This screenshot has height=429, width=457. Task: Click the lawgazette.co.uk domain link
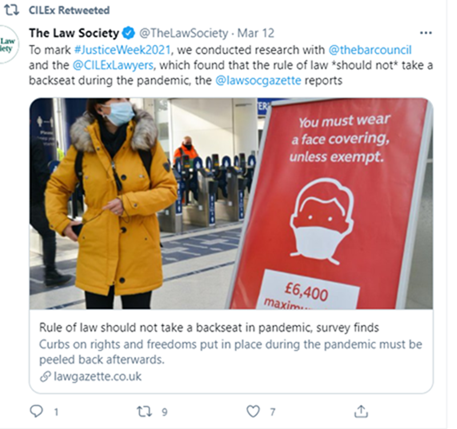tap(97, 377)
